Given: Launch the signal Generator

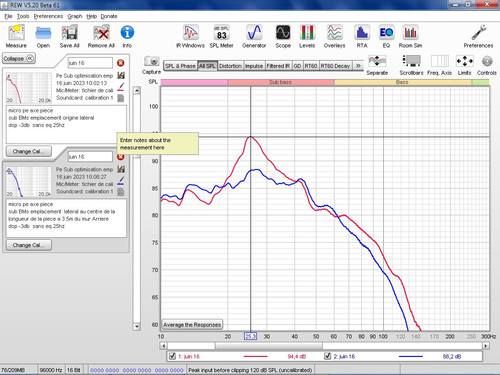Looking at the screenshot, I should click(254, 33).
